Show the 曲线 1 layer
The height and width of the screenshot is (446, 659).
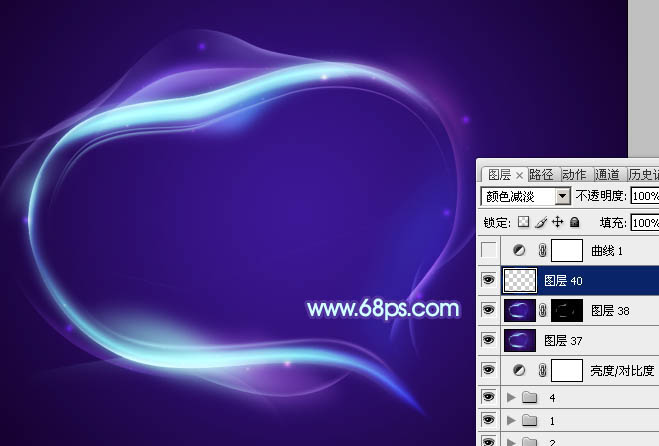488,250
